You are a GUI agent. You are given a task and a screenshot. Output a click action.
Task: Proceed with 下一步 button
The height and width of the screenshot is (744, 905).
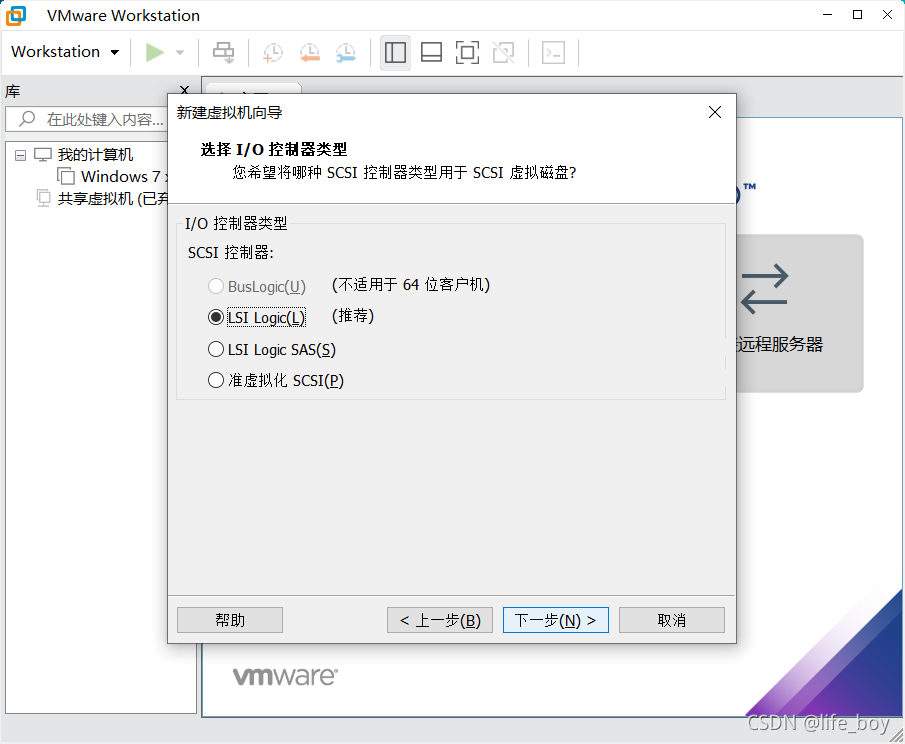[x=556, y=620]
